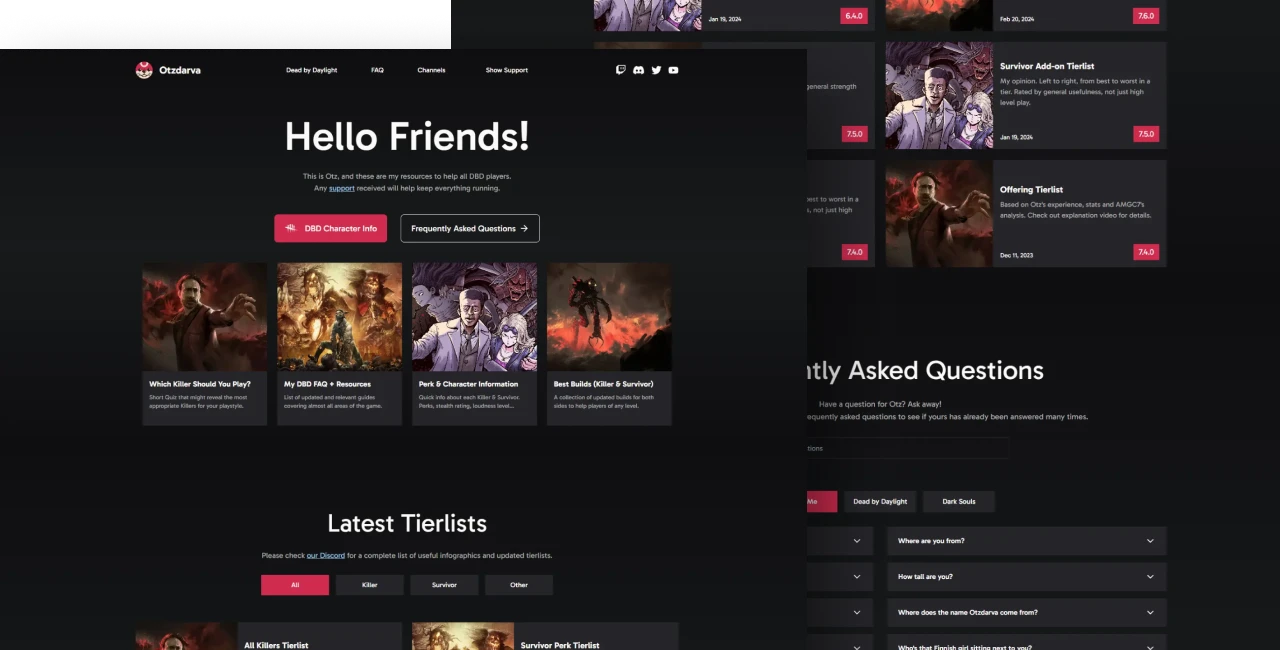Follow the 'our Discord' link
The image size is (1280, 650).
click(325, 556)
